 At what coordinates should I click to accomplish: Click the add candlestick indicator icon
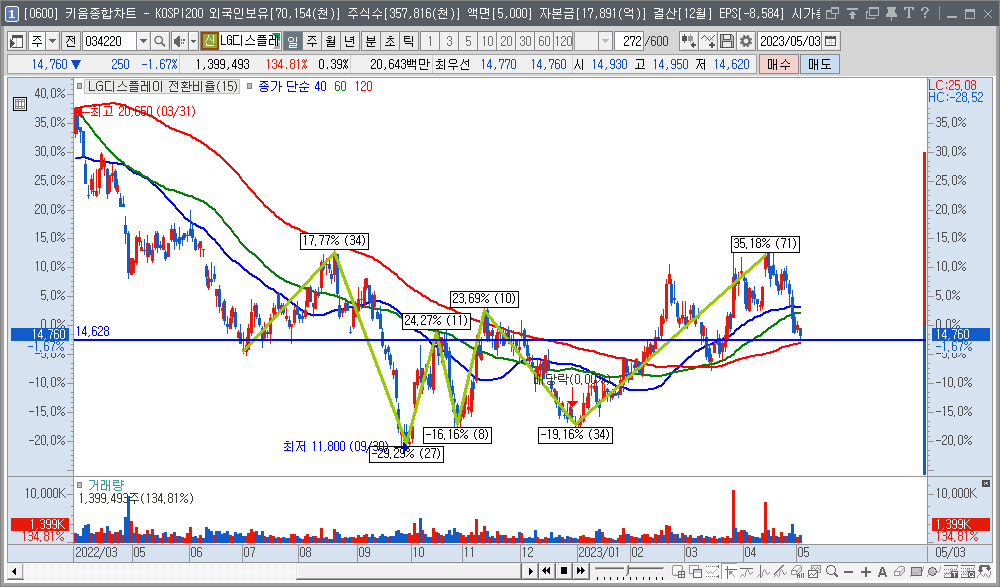pyautogui.click(x=688, y=41)
